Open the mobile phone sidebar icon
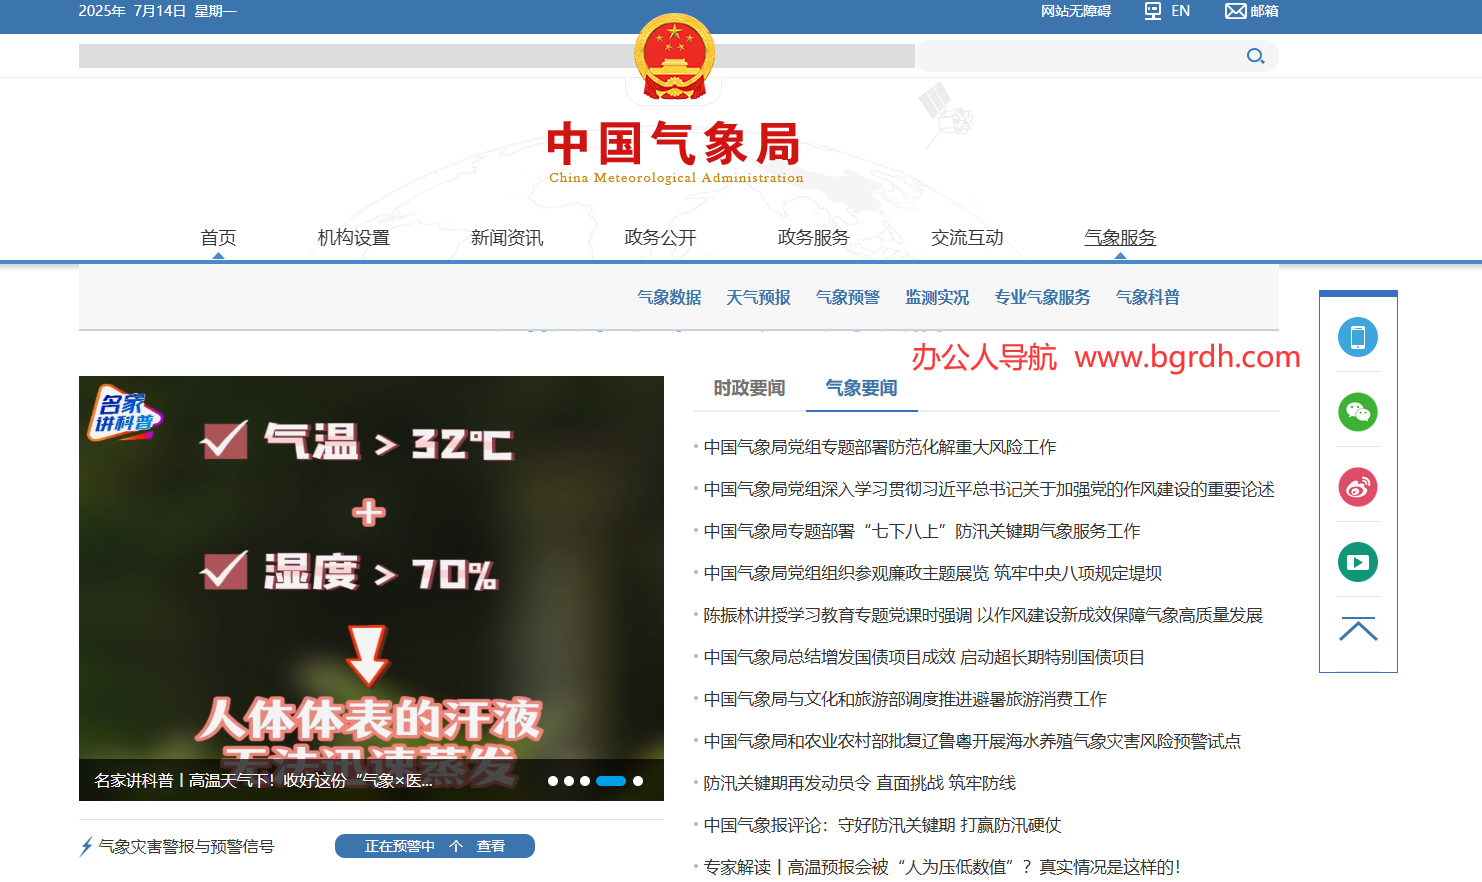 1357,337
